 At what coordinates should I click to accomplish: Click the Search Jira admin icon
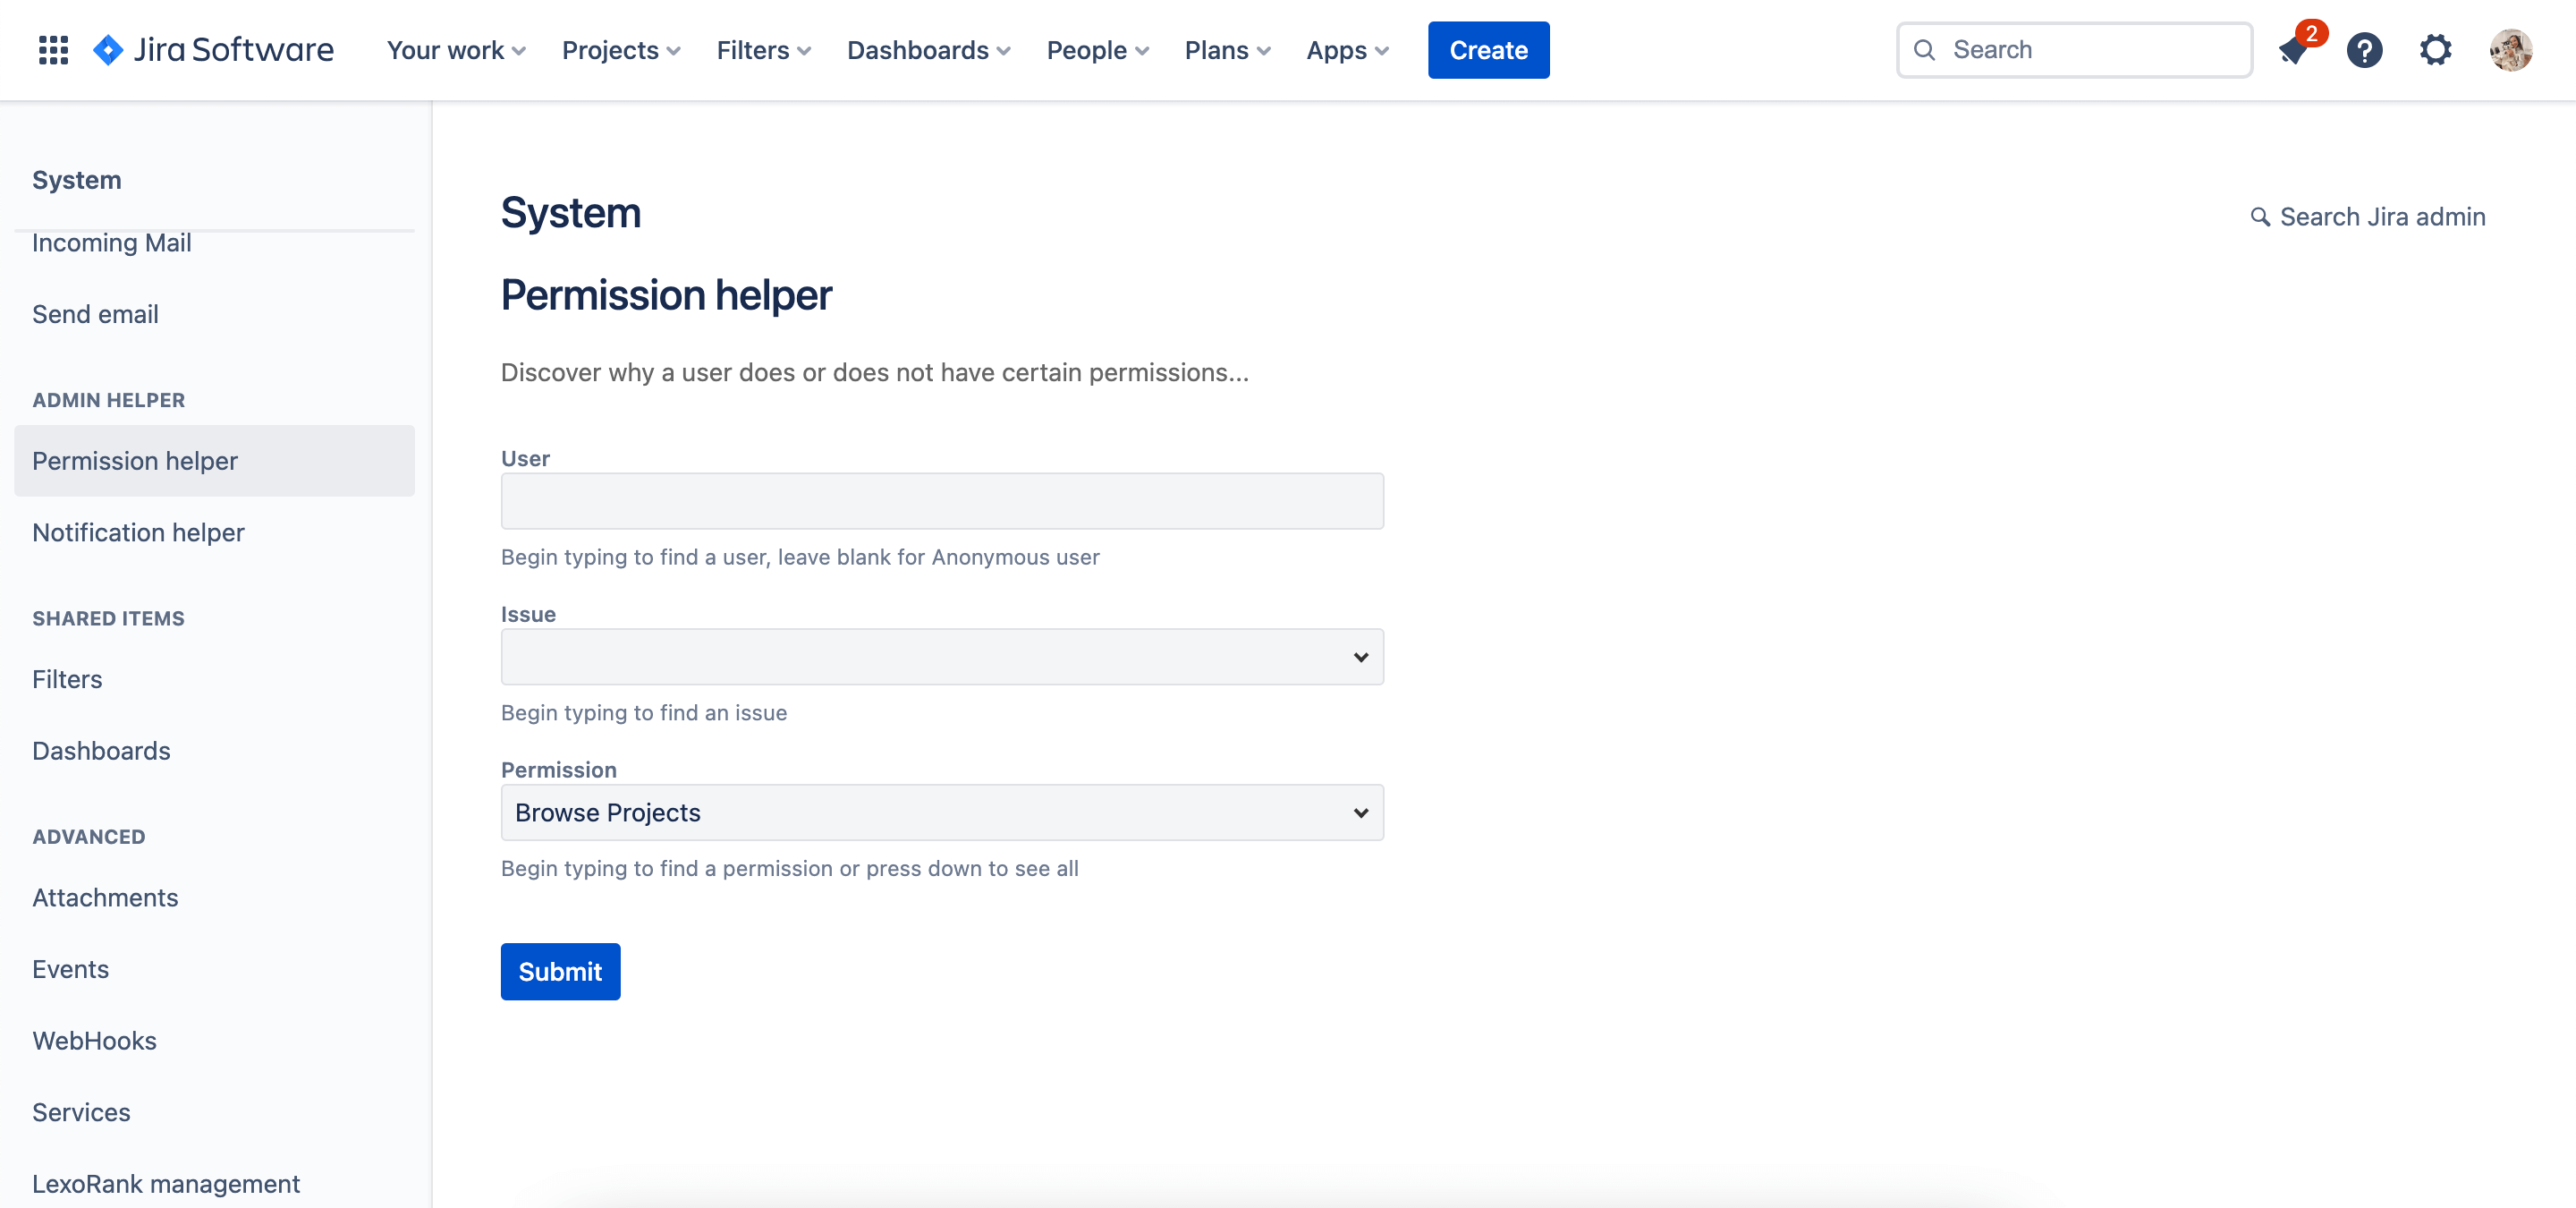[x=2260, y=216]
